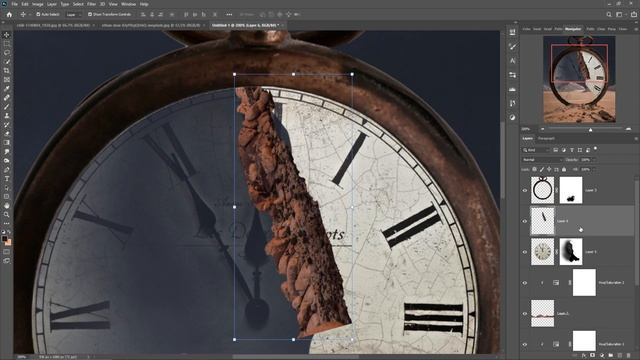Select the Frame tool
The image size is (640, 360).
point(7,80)
